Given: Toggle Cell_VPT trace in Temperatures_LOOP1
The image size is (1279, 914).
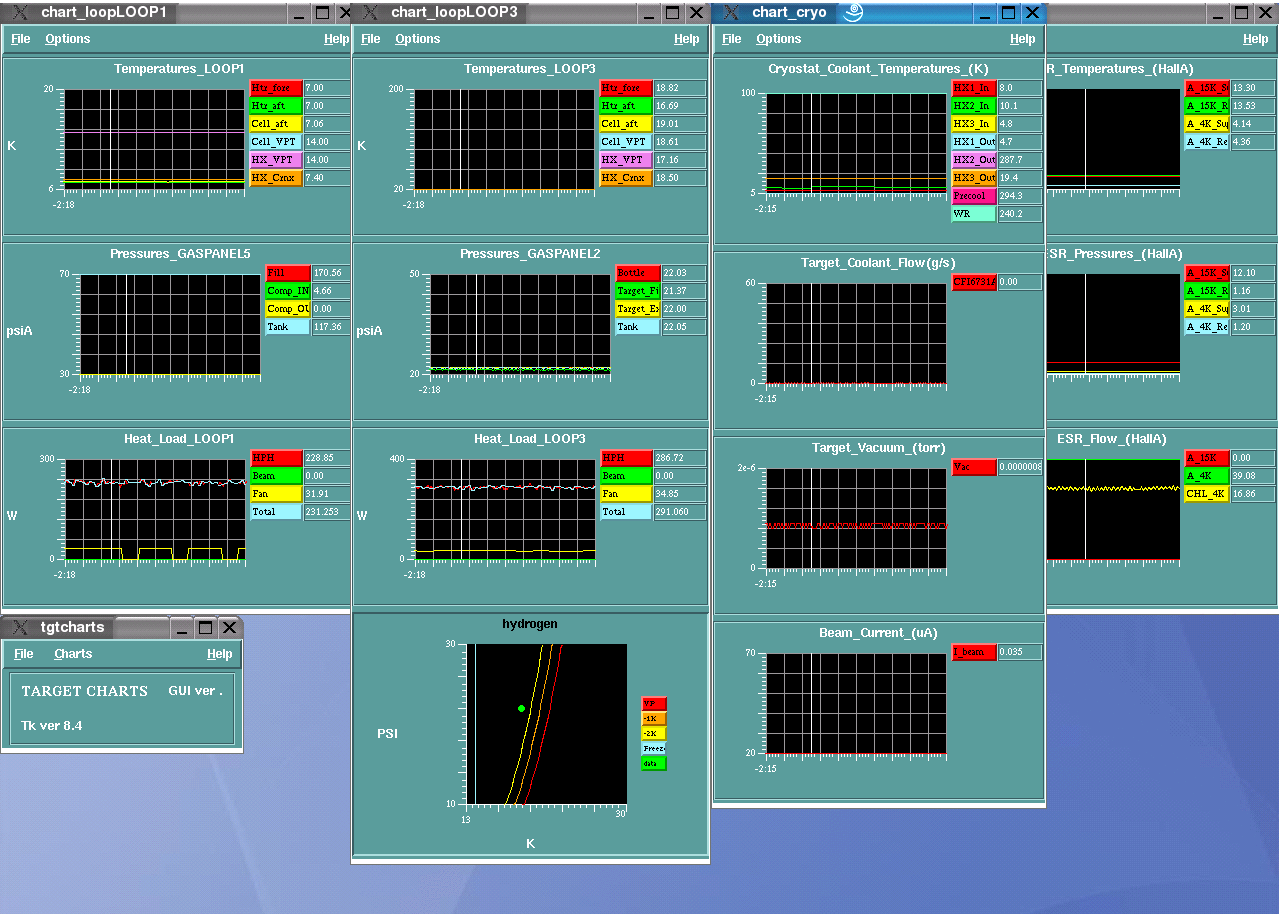Looking at the screenshot, I should tap(276, 142).
